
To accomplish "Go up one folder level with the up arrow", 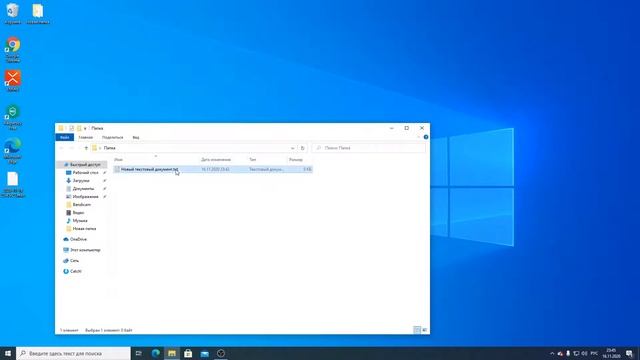I will tap(86, 148).
